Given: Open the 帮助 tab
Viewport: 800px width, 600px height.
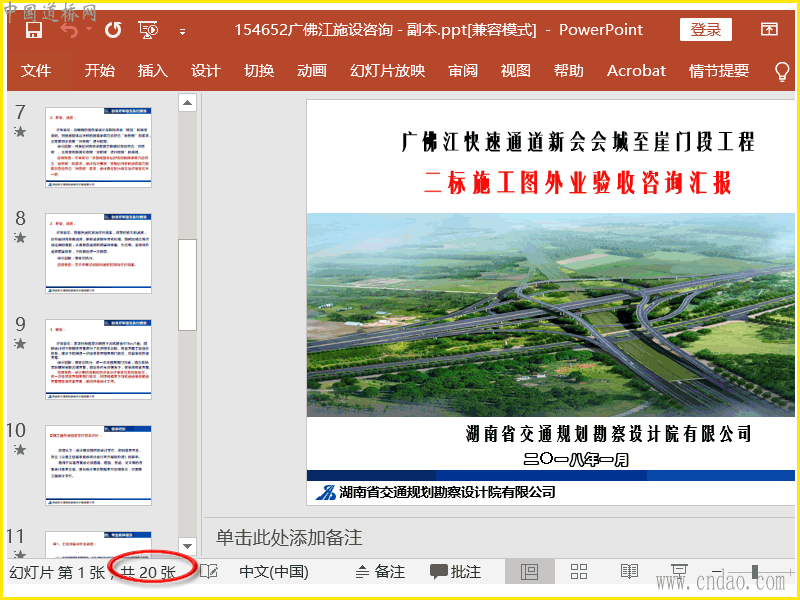Looking at the screenshot, I should (568, 70).
